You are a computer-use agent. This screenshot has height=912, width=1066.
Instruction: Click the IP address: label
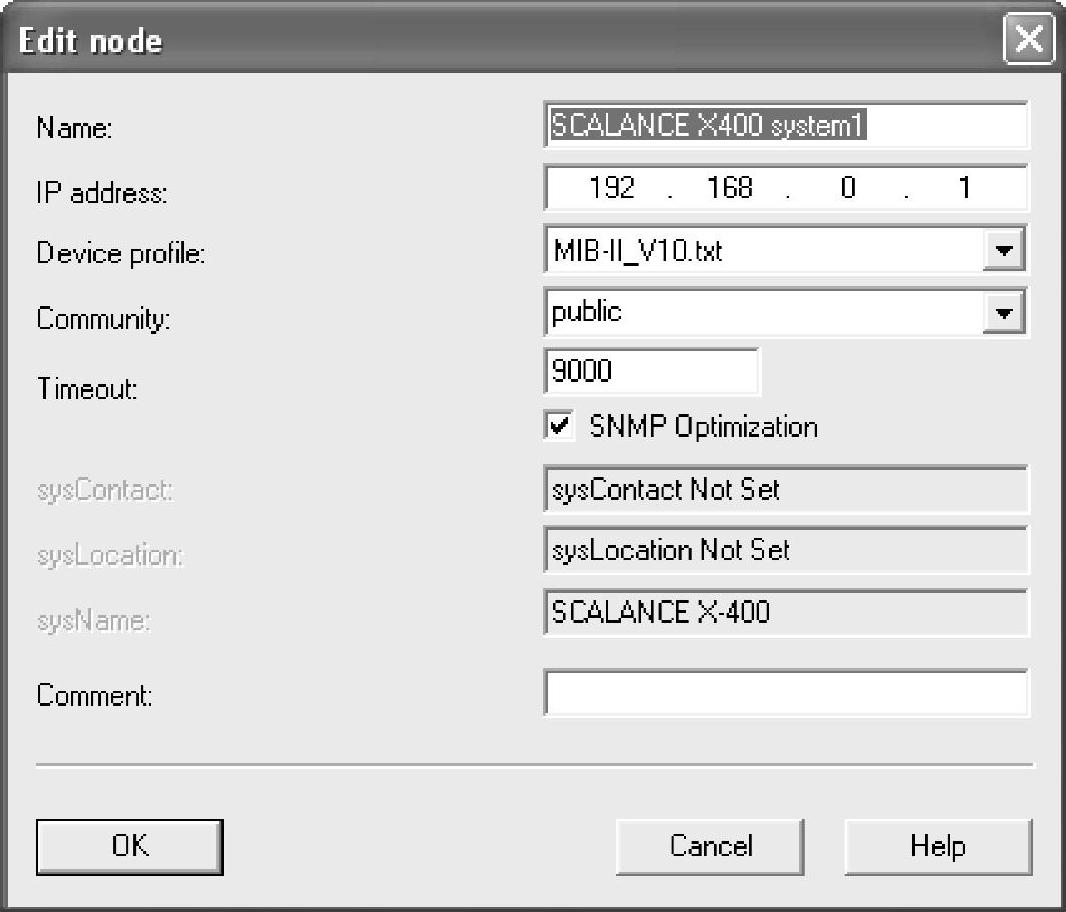click(x=102, y=193)
